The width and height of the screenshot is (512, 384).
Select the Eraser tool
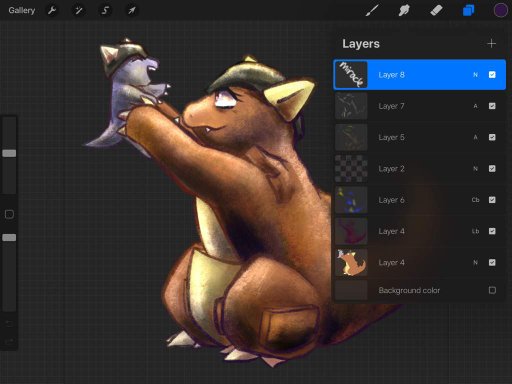(x=436, y=10)
